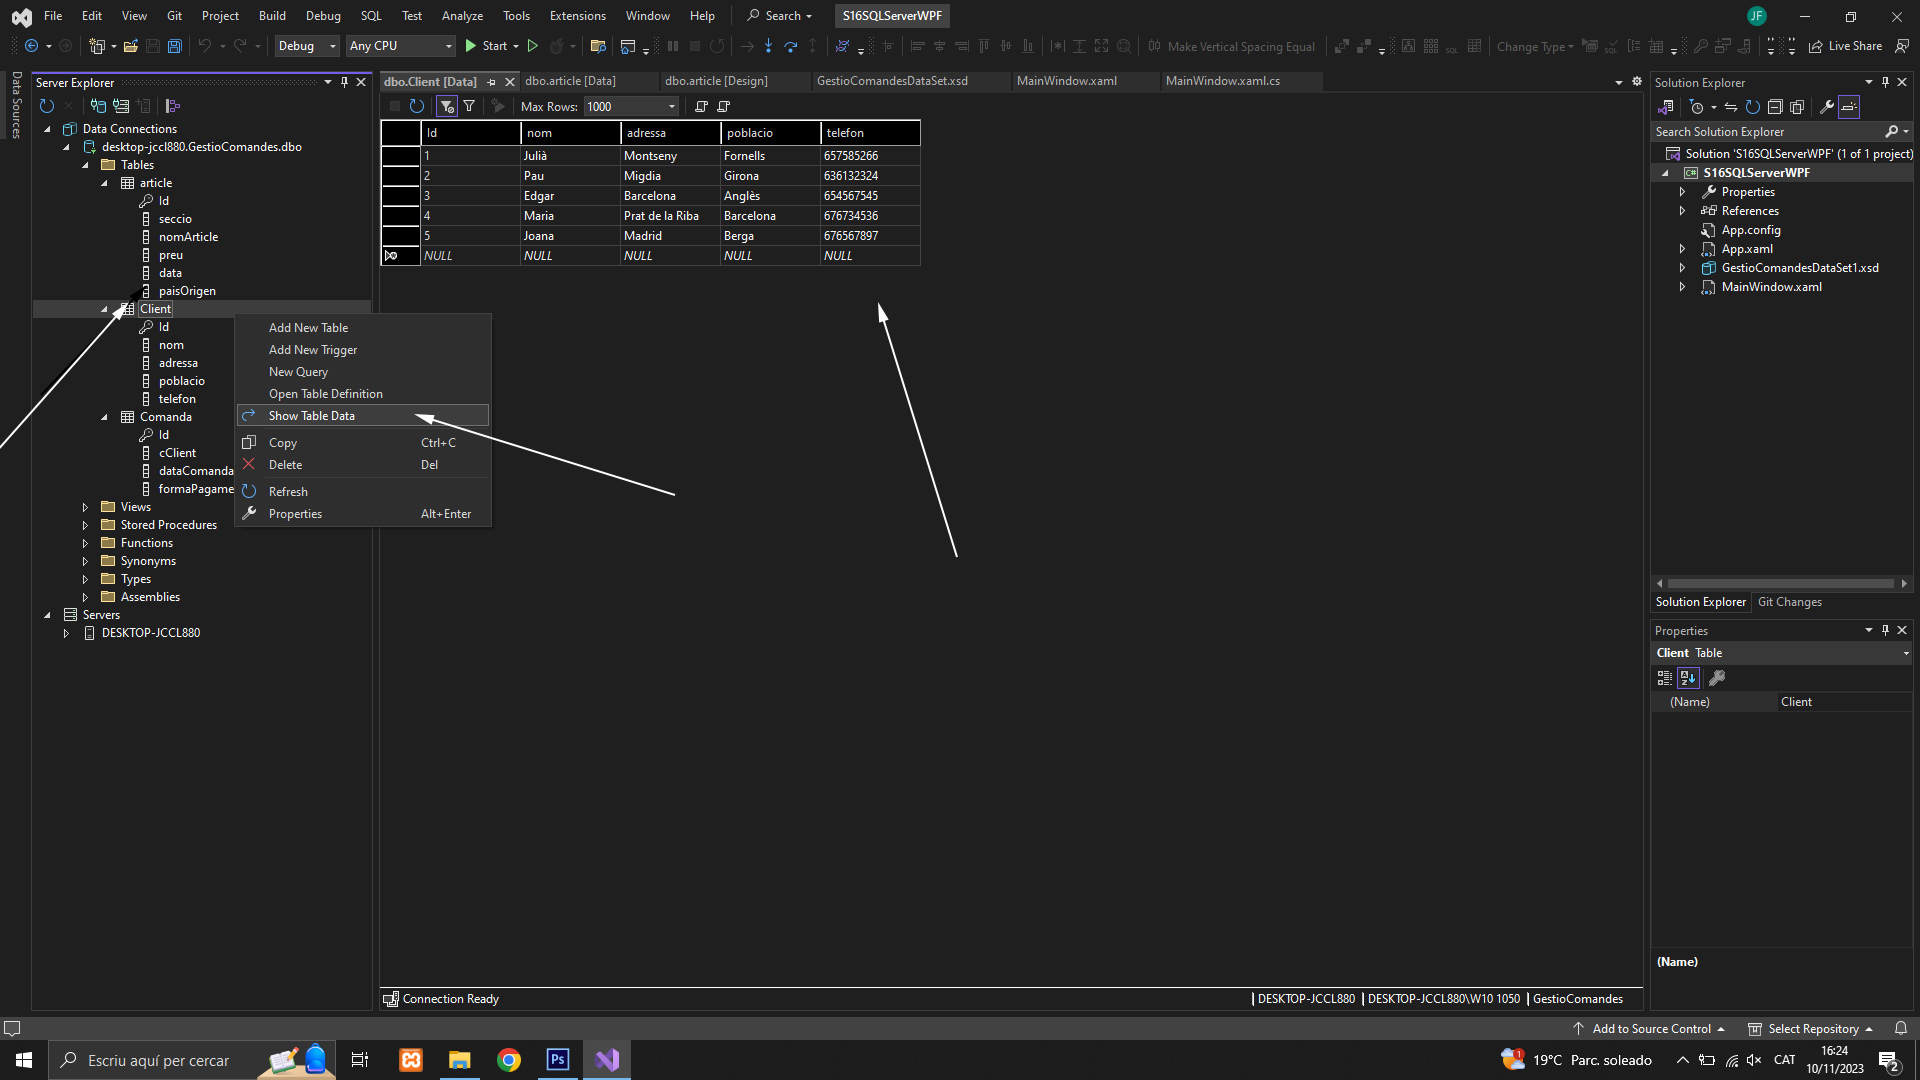
Task: Collapse the Comanda table node
Action: 104,417
